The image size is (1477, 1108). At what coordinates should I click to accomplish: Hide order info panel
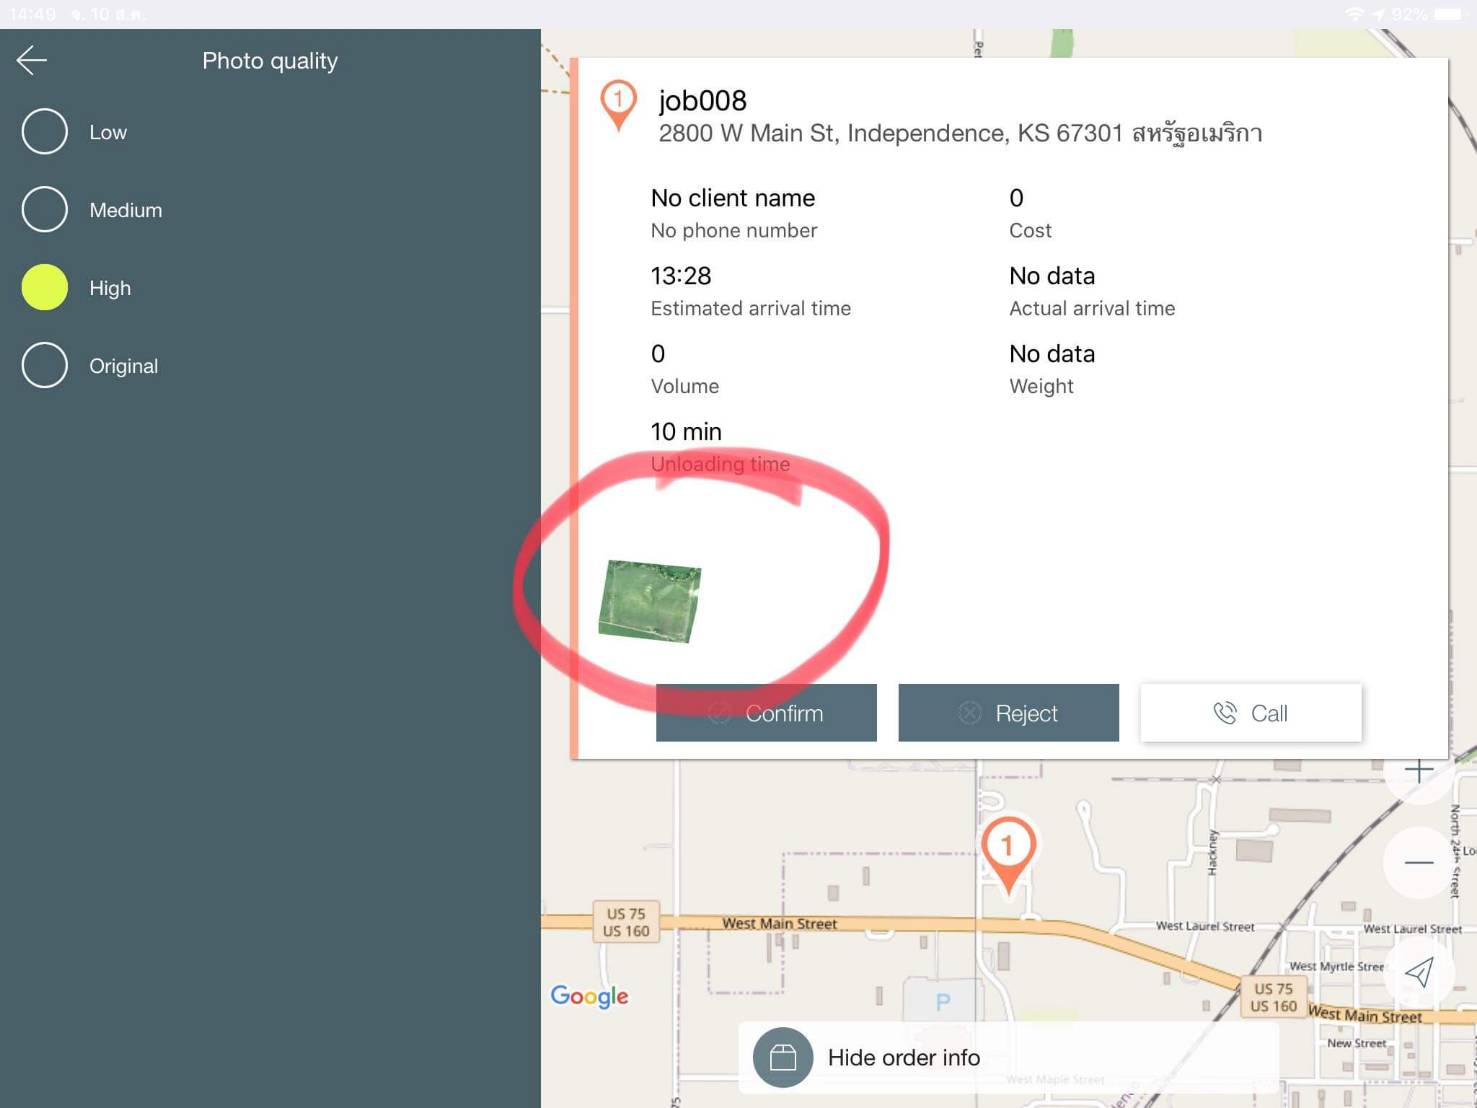[903, 1057]
